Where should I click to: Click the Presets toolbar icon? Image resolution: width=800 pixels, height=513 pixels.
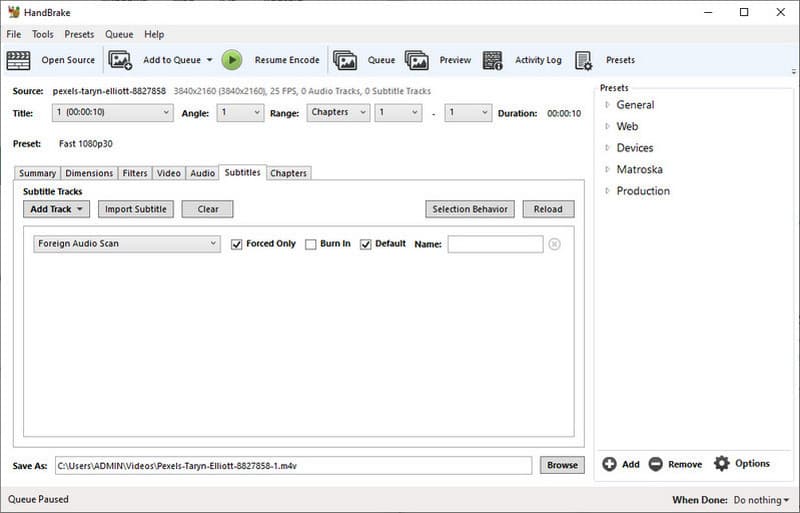point(584,60)
